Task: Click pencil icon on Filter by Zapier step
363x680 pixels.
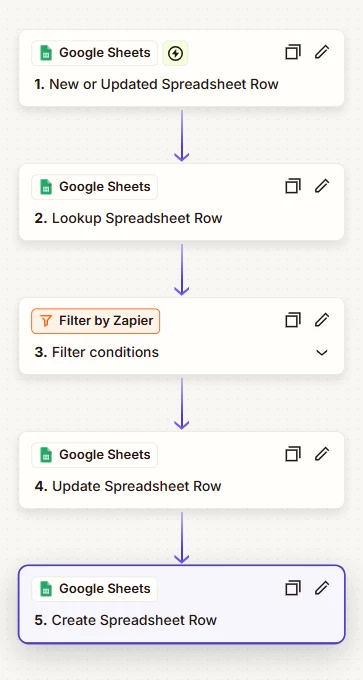Action: 322,320
